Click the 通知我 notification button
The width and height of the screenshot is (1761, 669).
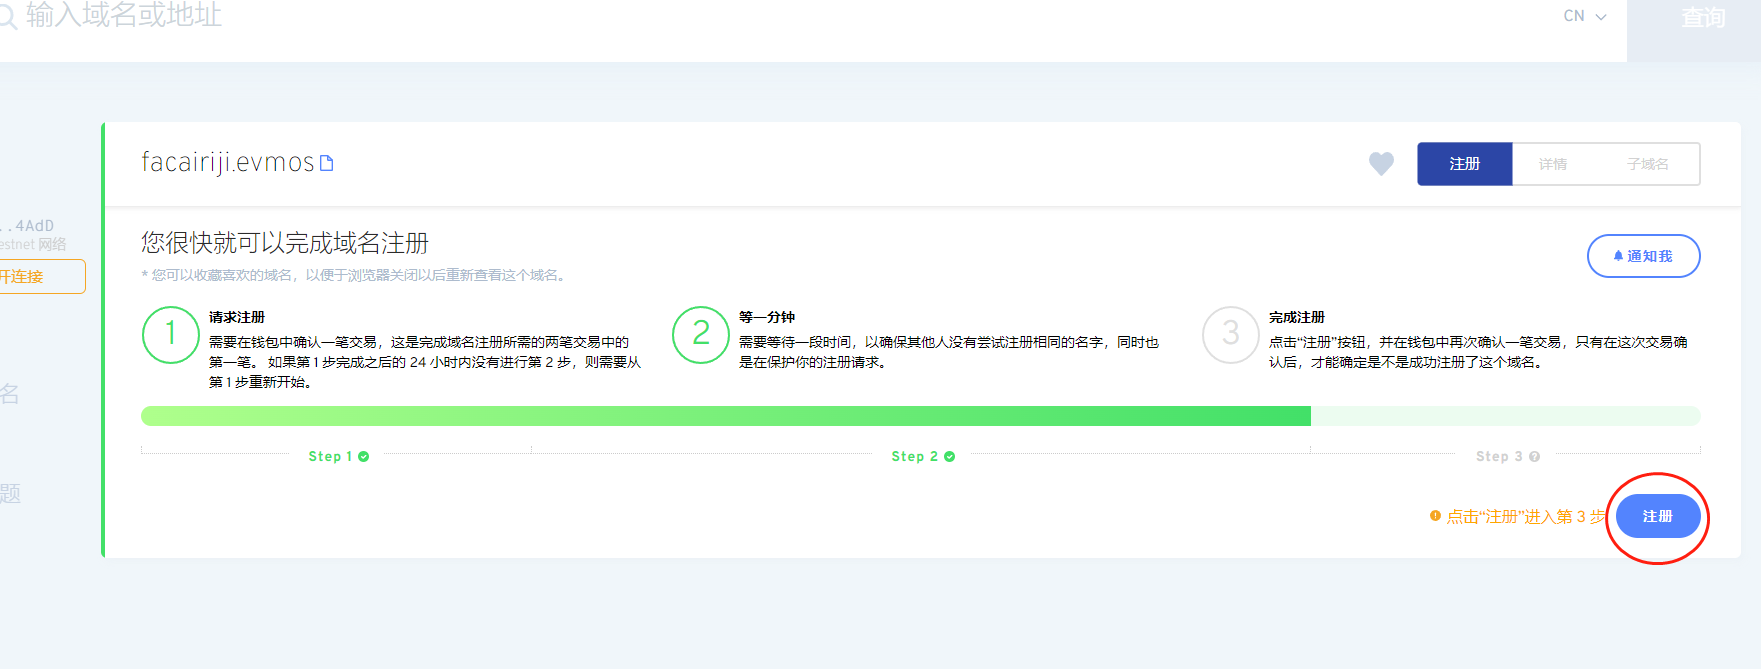point(1643,256)
